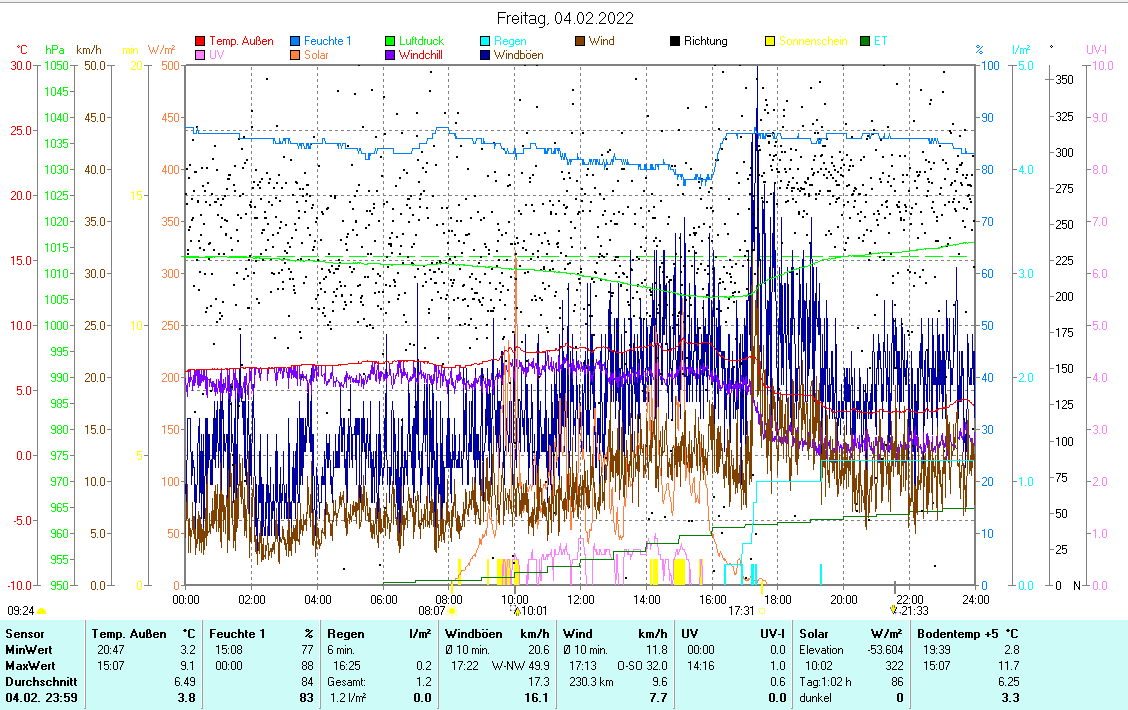This screenshot has width=1128, height=710.
Task: Click the blue Feuchte 1 legend square
Action: [x=295, y=41]
